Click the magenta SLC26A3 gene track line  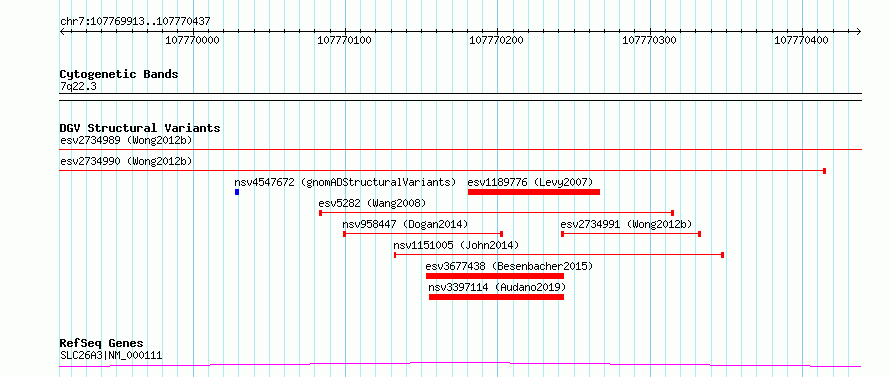click(460, 365)
